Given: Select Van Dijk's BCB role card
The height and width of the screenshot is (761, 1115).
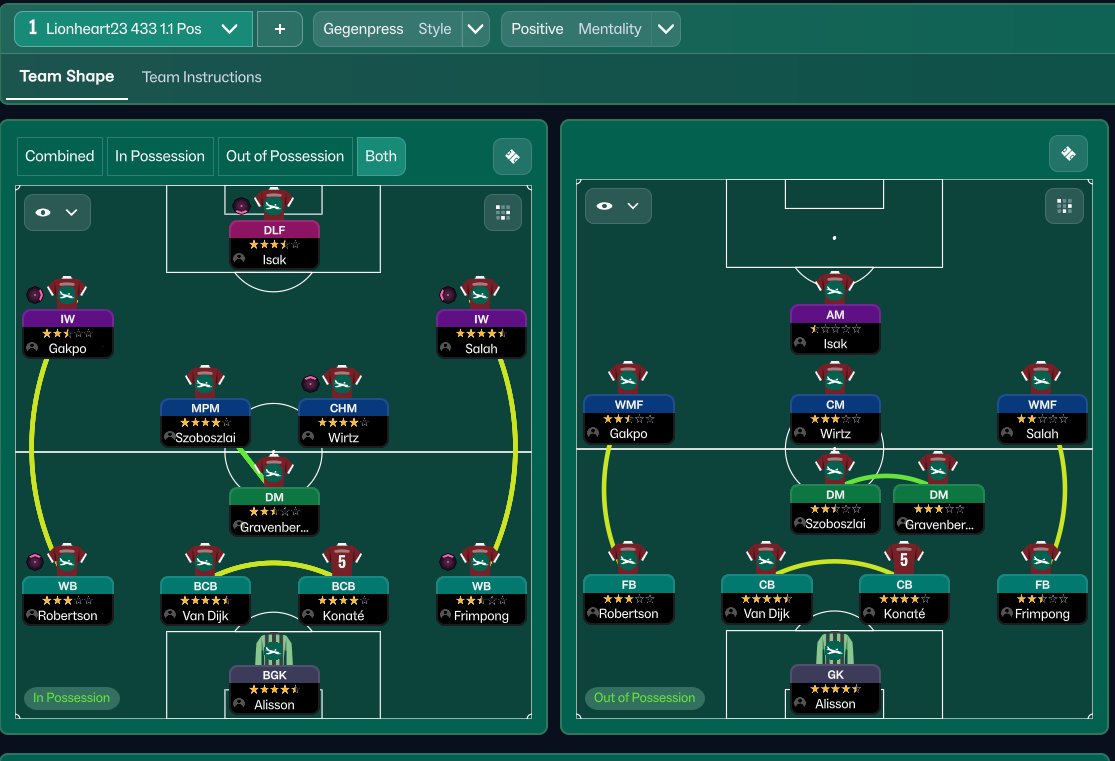Looking at the screenshot, I should point(206,600).
